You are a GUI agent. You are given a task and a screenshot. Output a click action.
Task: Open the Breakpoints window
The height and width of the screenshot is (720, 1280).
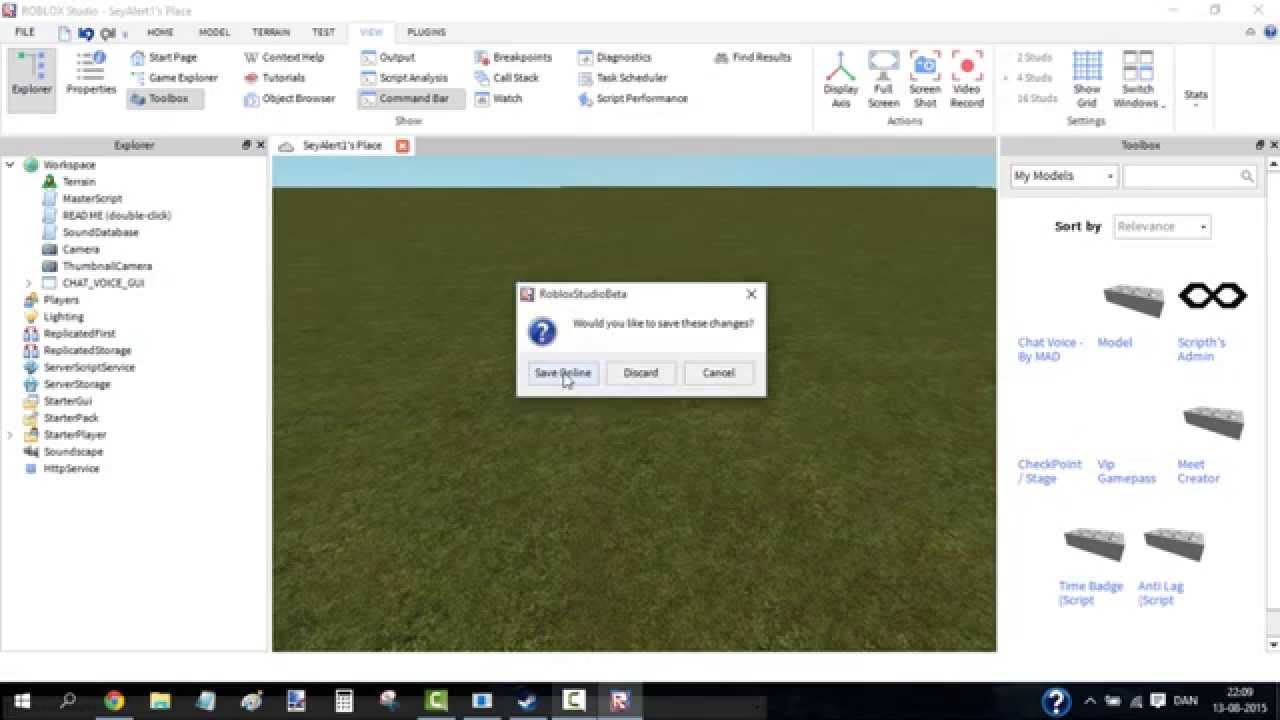(513, 57)
